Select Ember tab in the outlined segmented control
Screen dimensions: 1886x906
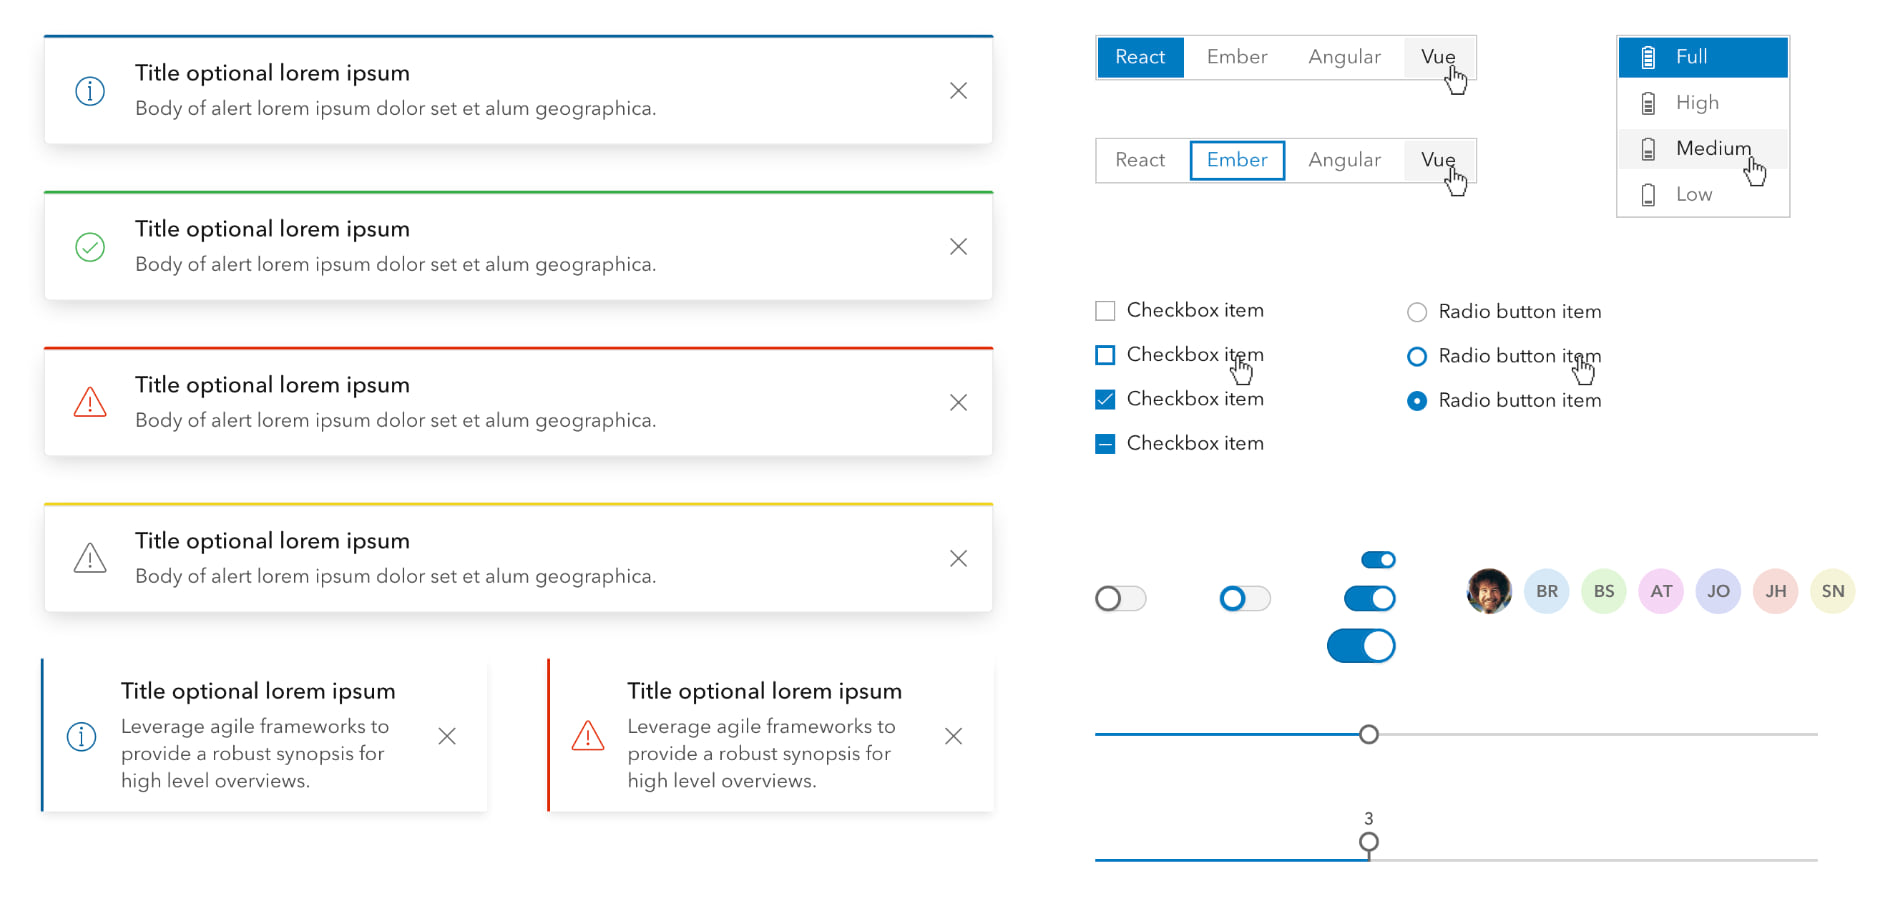tap(1237, 161)
